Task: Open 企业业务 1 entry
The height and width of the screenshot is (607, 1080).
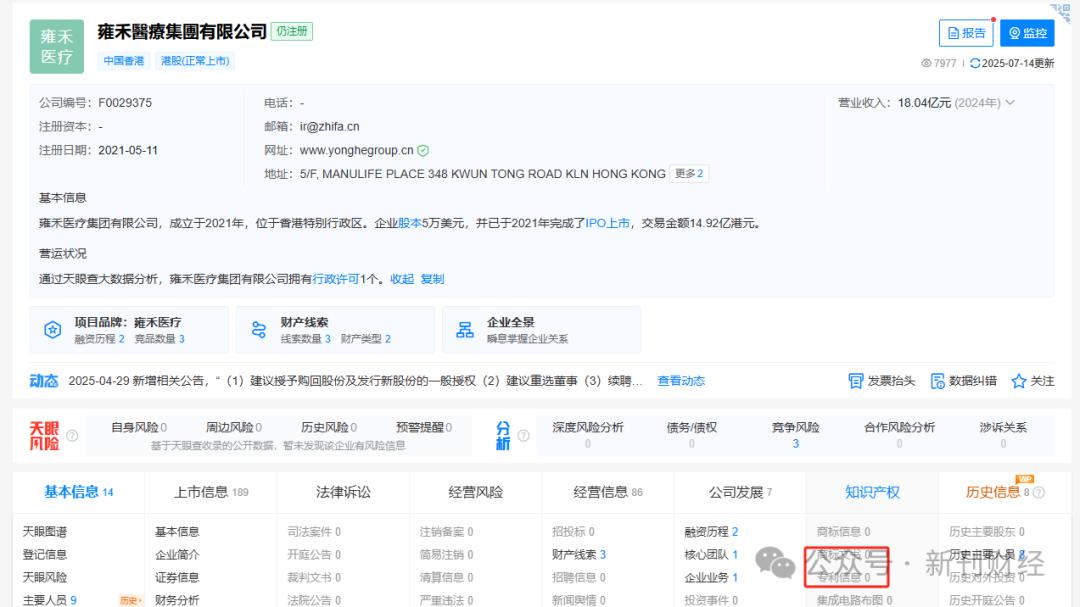Action: 711,577
